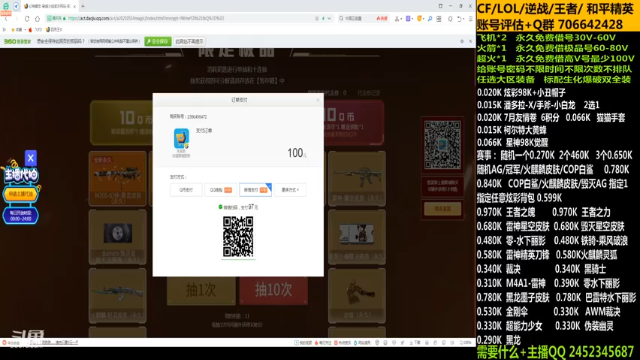
Task: Click the WeChat payment QR code
Action: pos(238,237)
